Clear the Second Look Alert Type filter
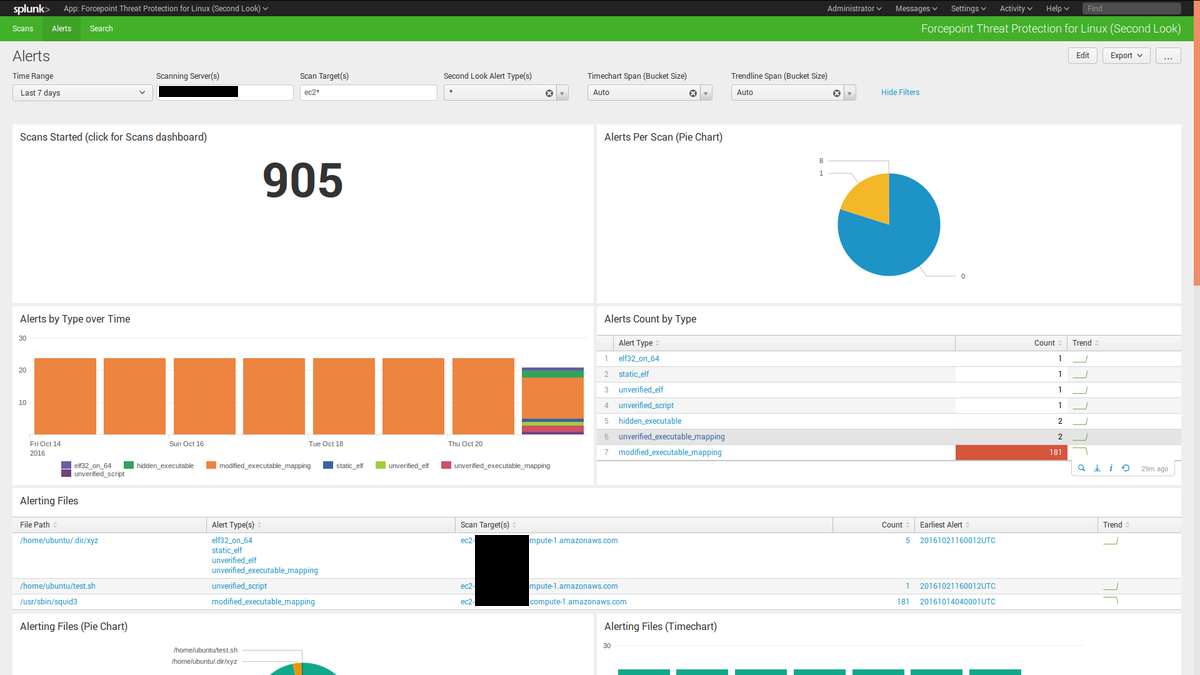 (550, 91)
